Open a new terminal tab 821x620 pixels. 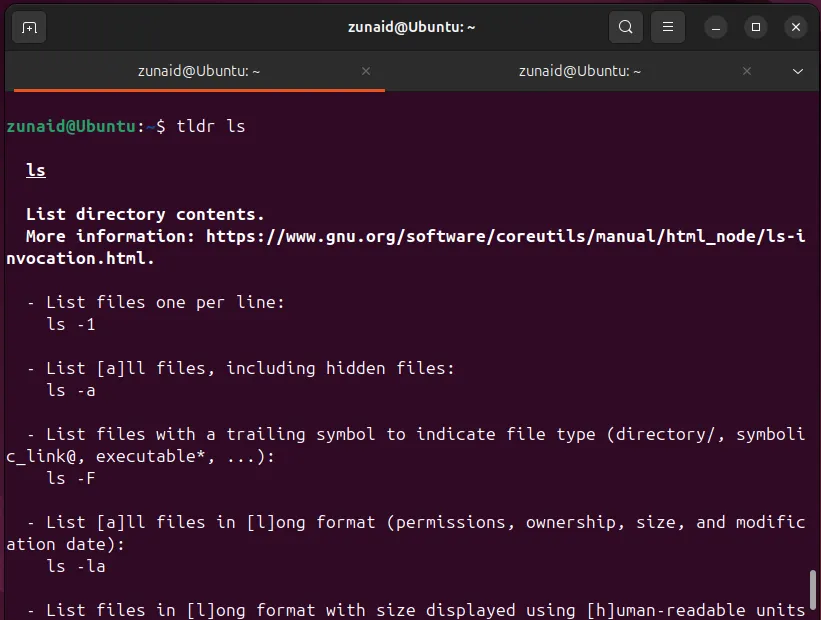pos(28,27)
